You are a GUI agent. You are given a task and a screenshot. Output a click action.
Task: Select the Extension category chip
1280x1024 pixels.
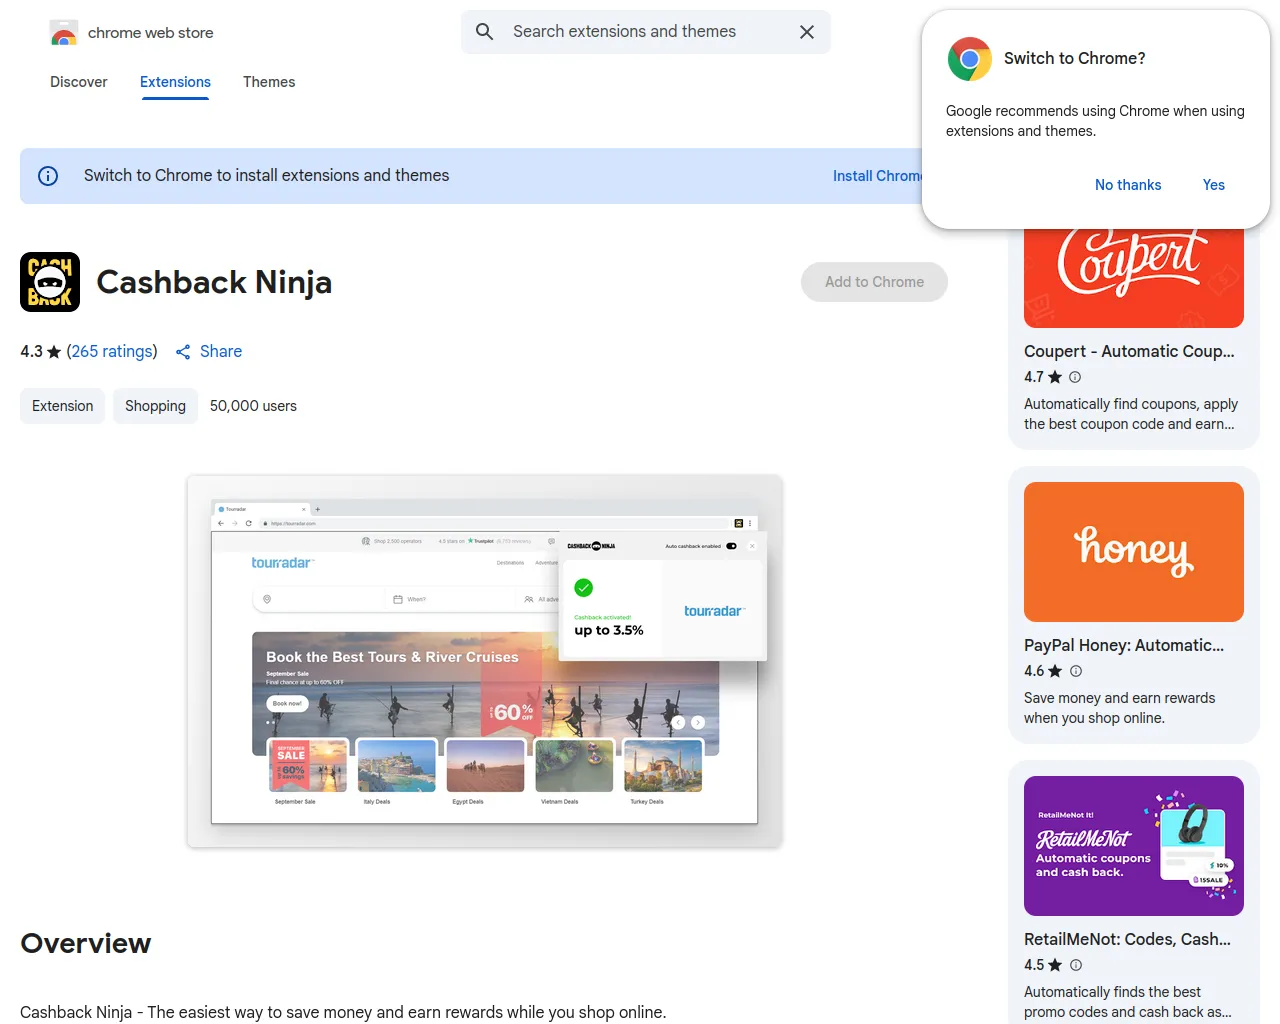pos(62,406)
